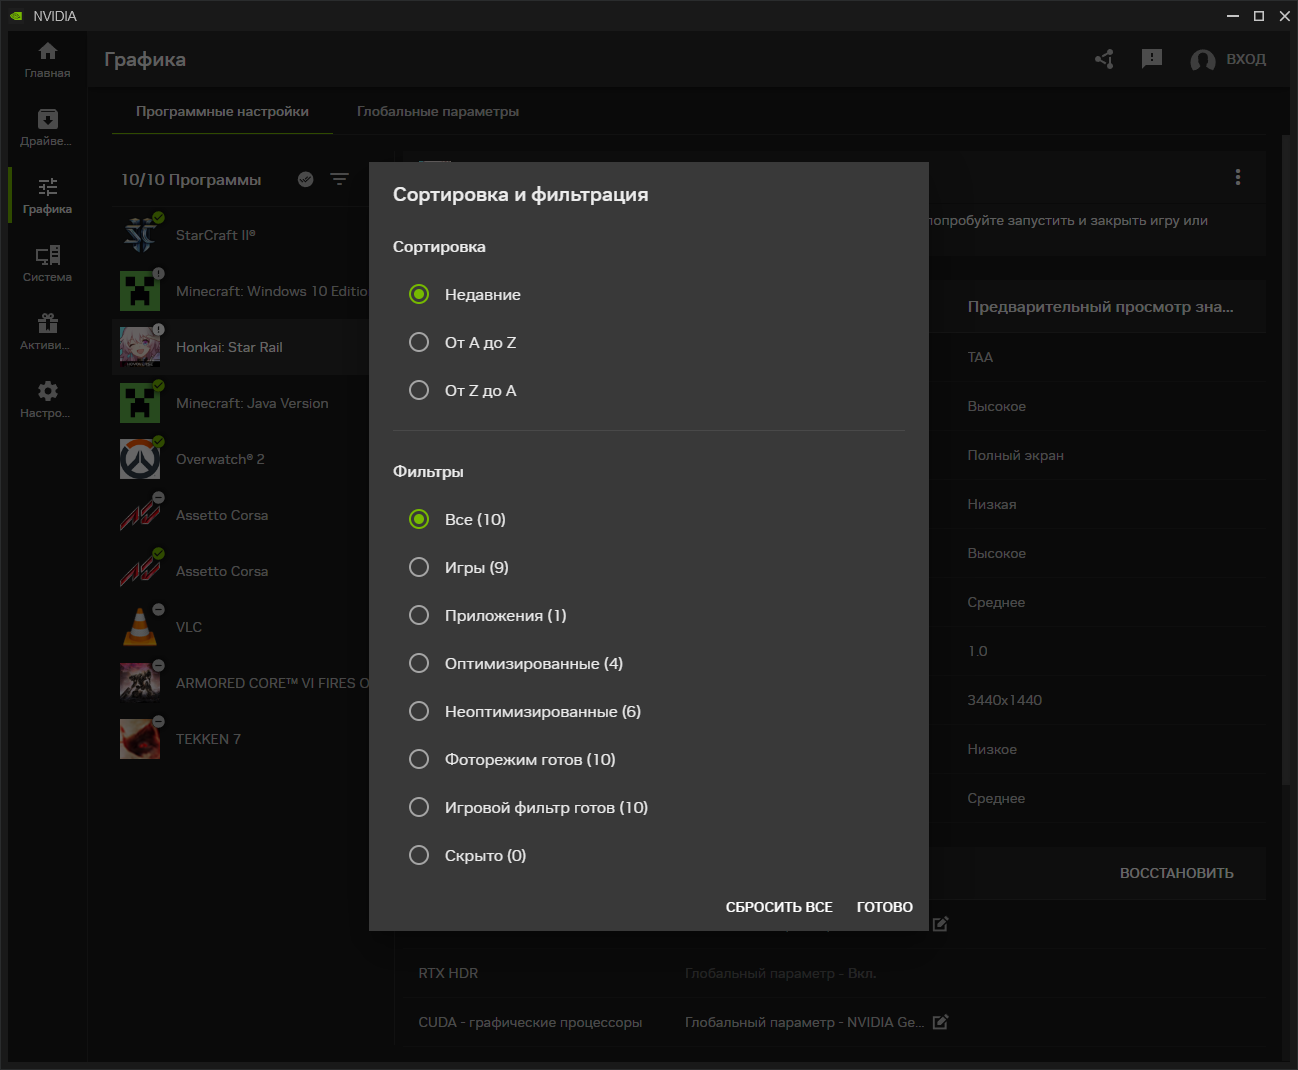
Task: Open the Главная home page in sidebar
Action: (x=47, y=60)
